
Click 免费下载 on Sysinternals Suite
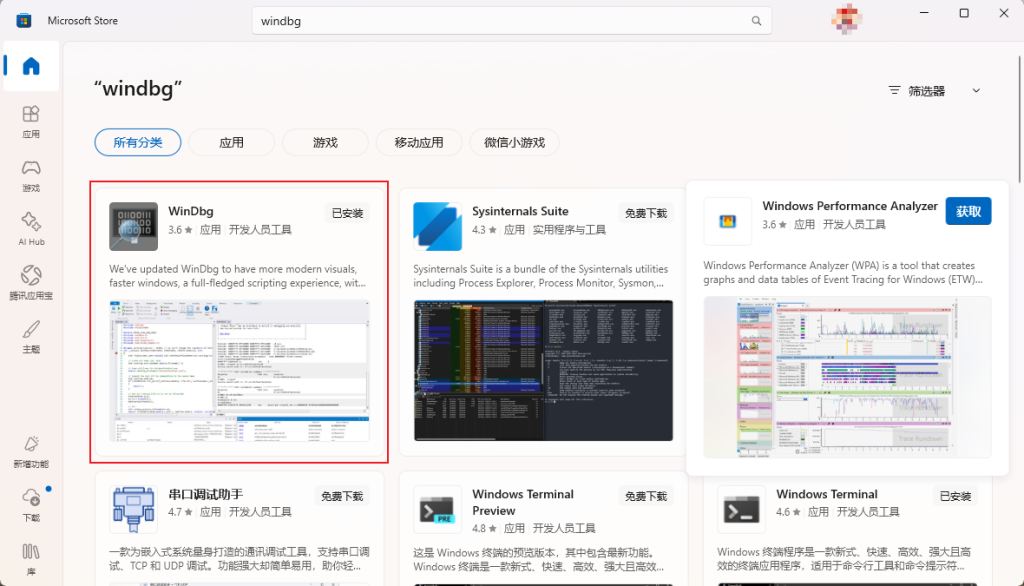coord(645,213)
